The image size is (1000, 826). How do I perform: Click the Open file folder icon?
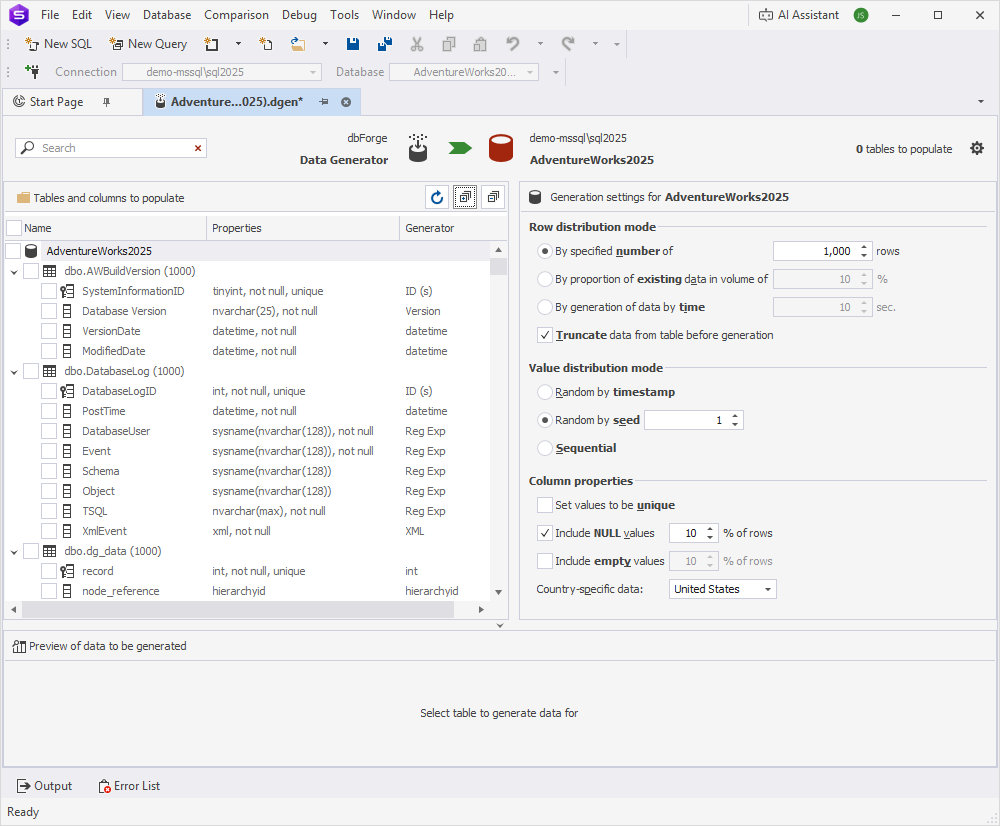coord(298,44)
